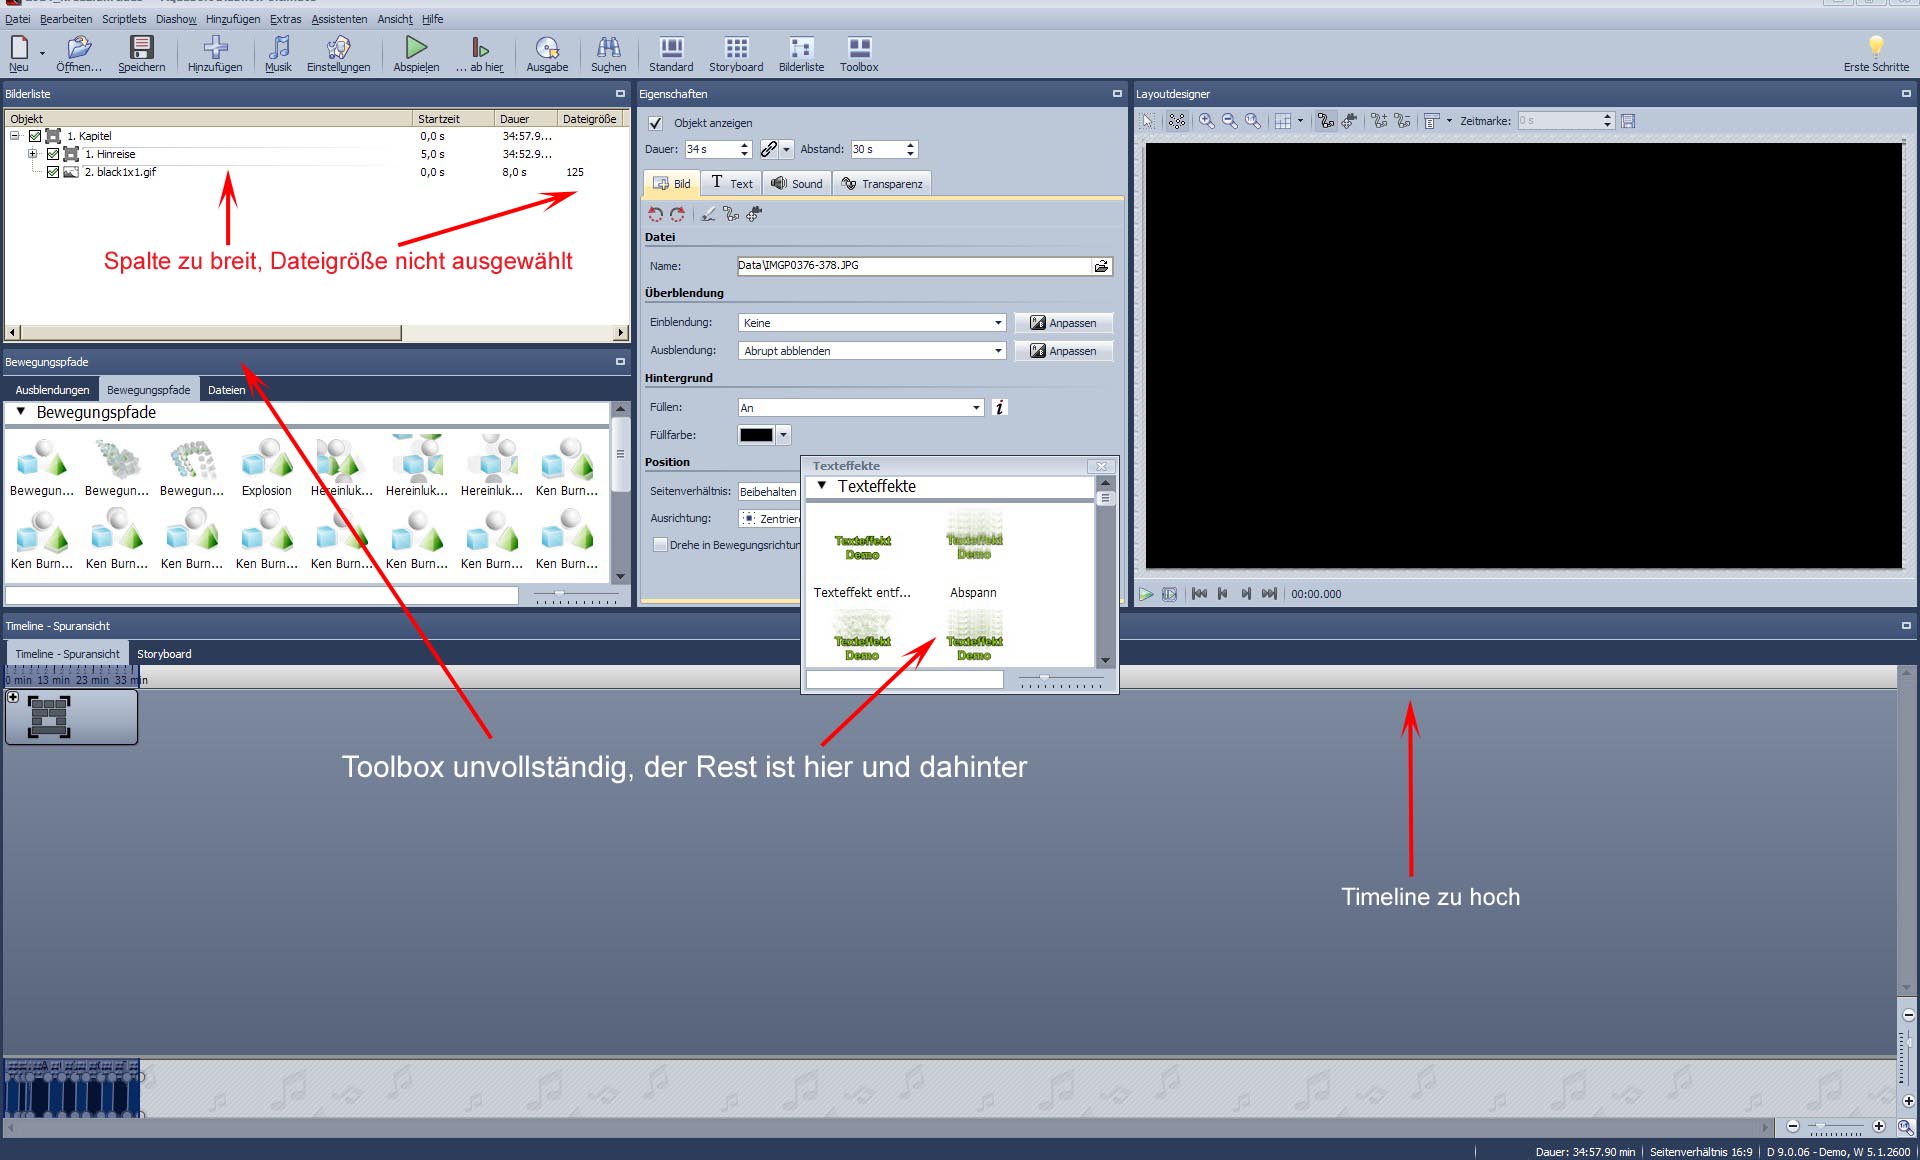This screenshot has height=1160, width=1920.
Task: Open the Musik toolbar icon
Action: point(279,47)
